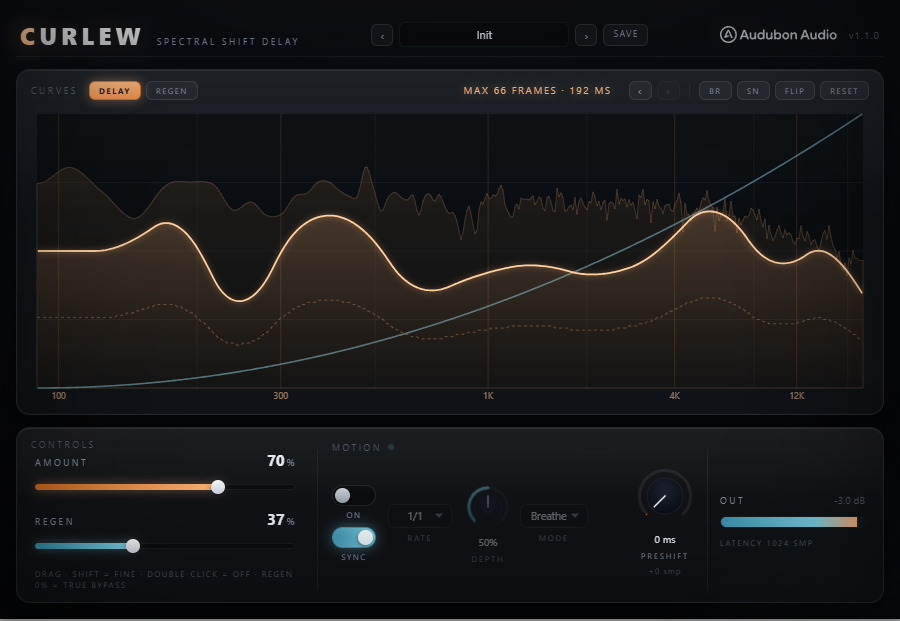Image resolution: width=900 pixels, height=621 pixels.
Task: Step curve history back arrow
Action: pos(640,91)
